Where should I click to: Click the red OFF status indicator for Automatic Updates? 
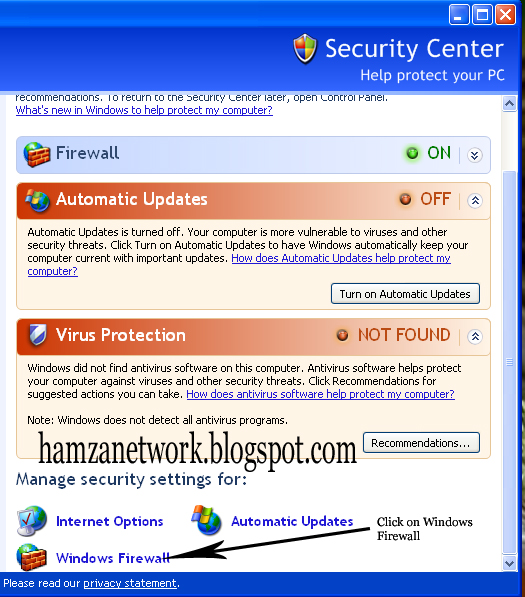point(405,199)
